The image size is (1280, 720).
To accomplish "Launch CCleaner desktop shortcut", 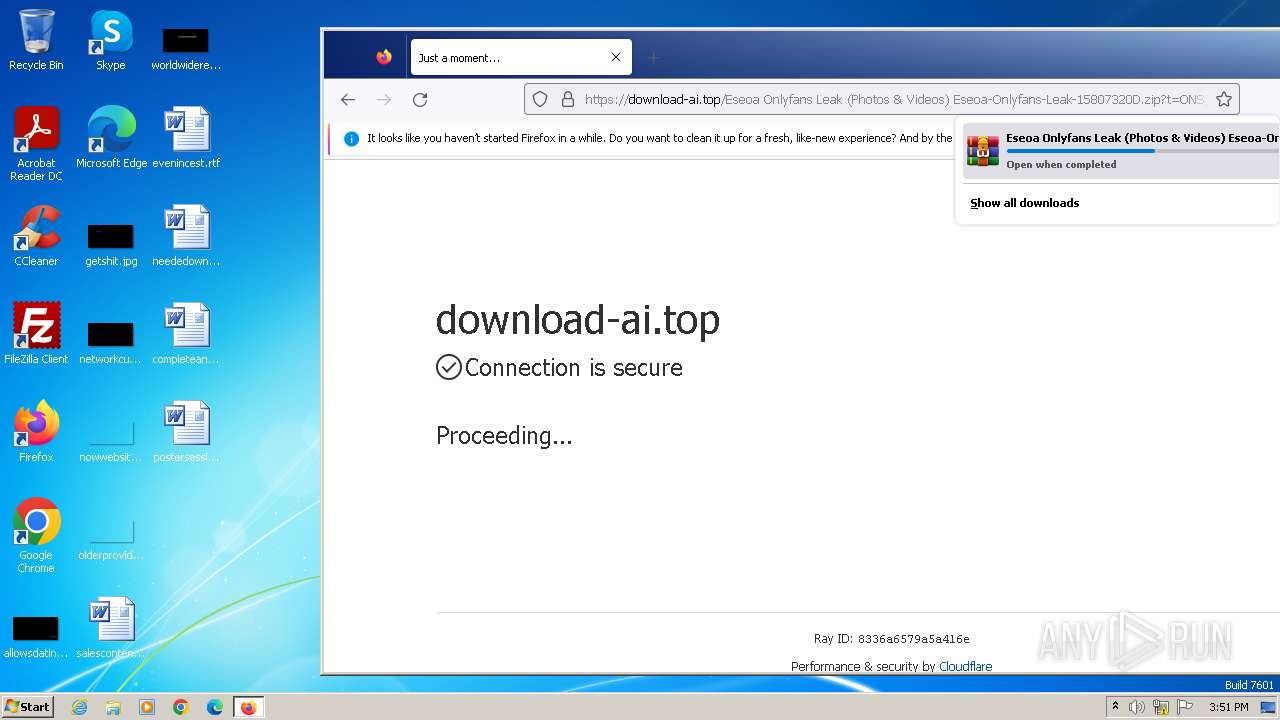I will pyautogui.click(x=36, y=235).
